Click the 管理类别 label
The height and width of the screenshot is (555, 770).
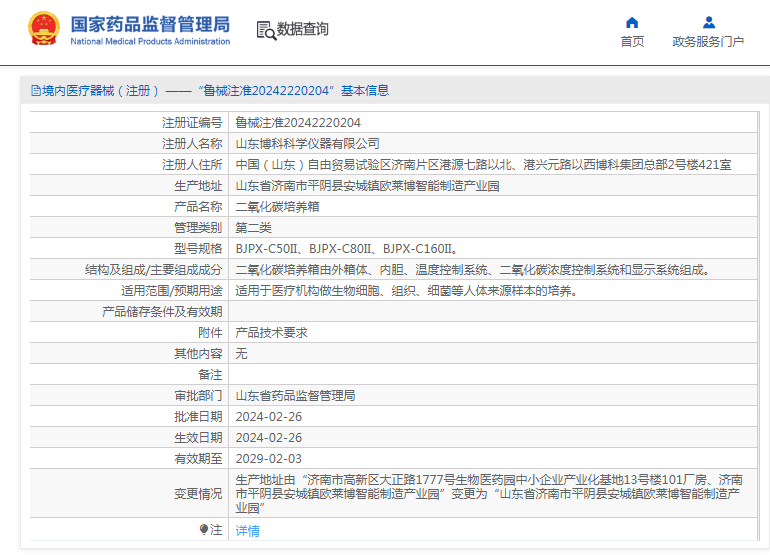(x=198, y=228)
